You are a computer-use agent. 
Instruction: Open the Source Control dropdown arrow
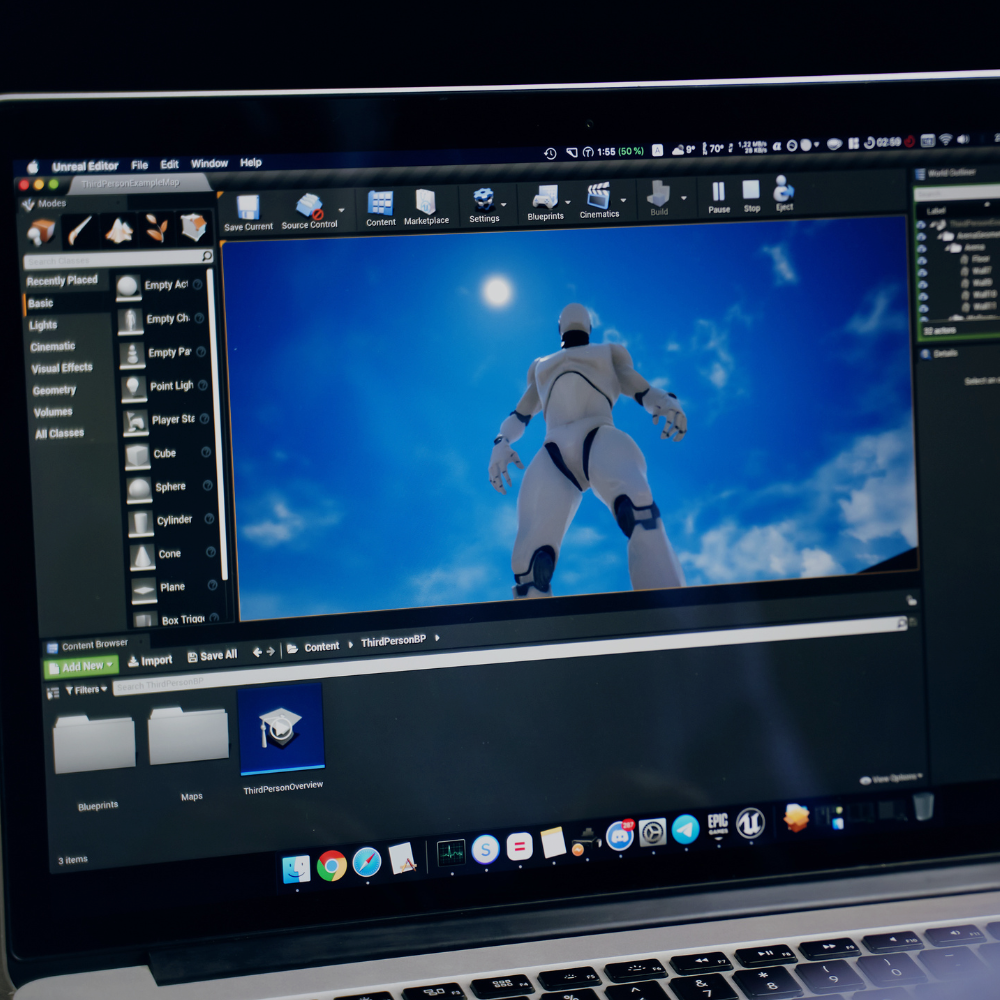341,210
